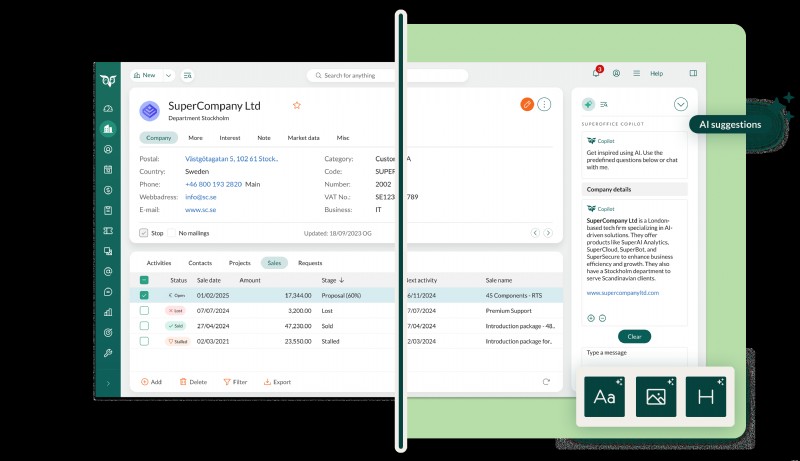This screenshot has width=800, height=461.
Task: Open the dropdown arrow next to New
Action: 168,75
